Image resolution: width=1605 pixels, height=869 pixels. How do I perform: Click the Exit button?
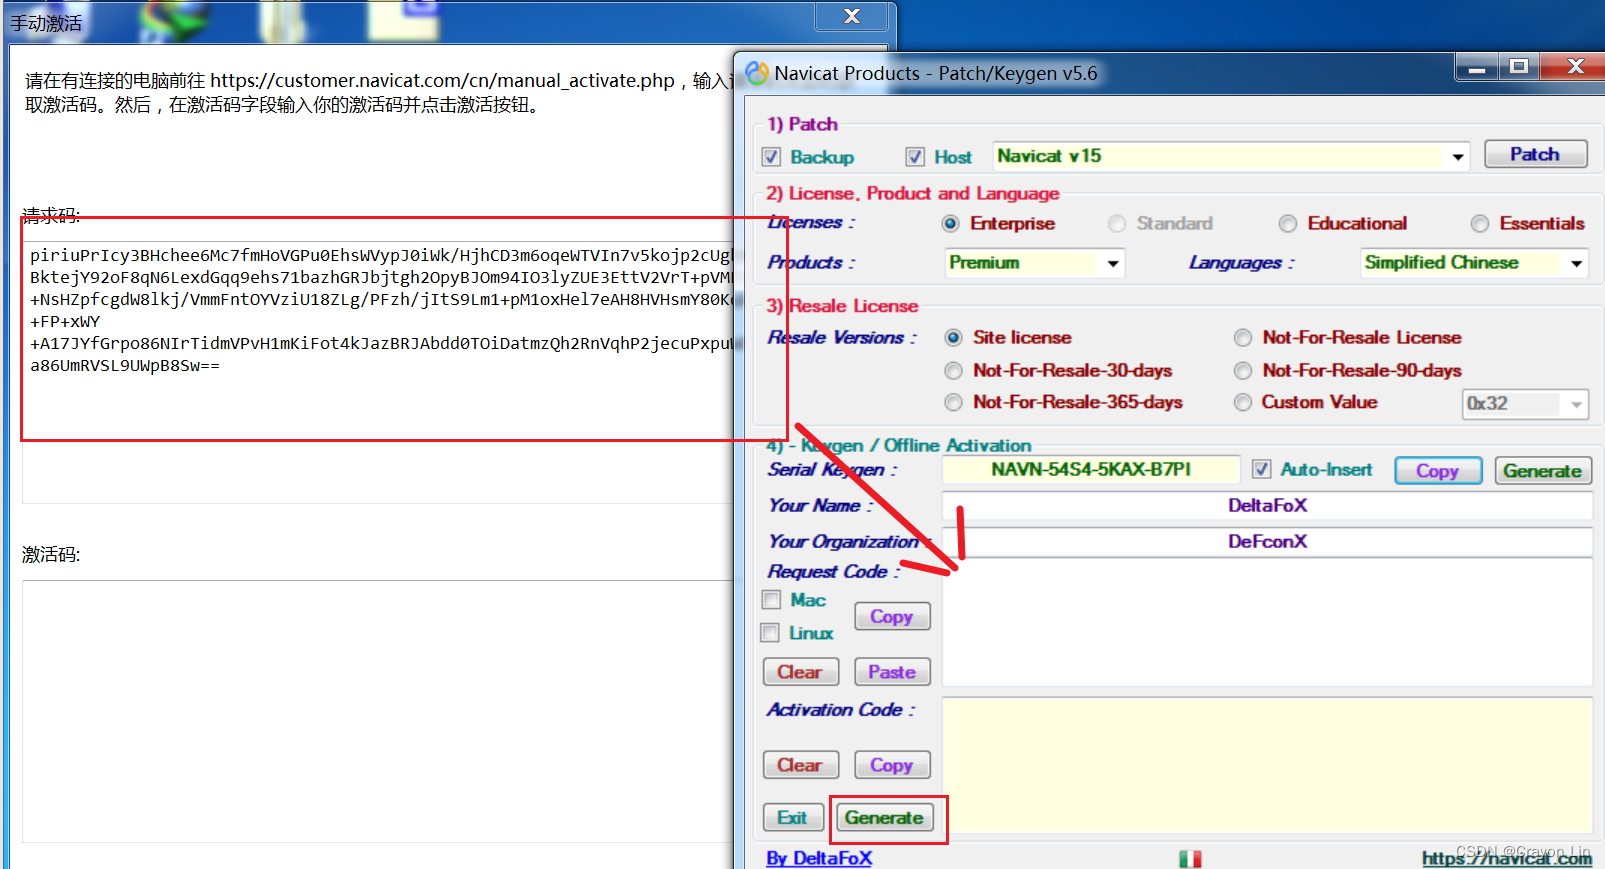(x=793, y=818)
